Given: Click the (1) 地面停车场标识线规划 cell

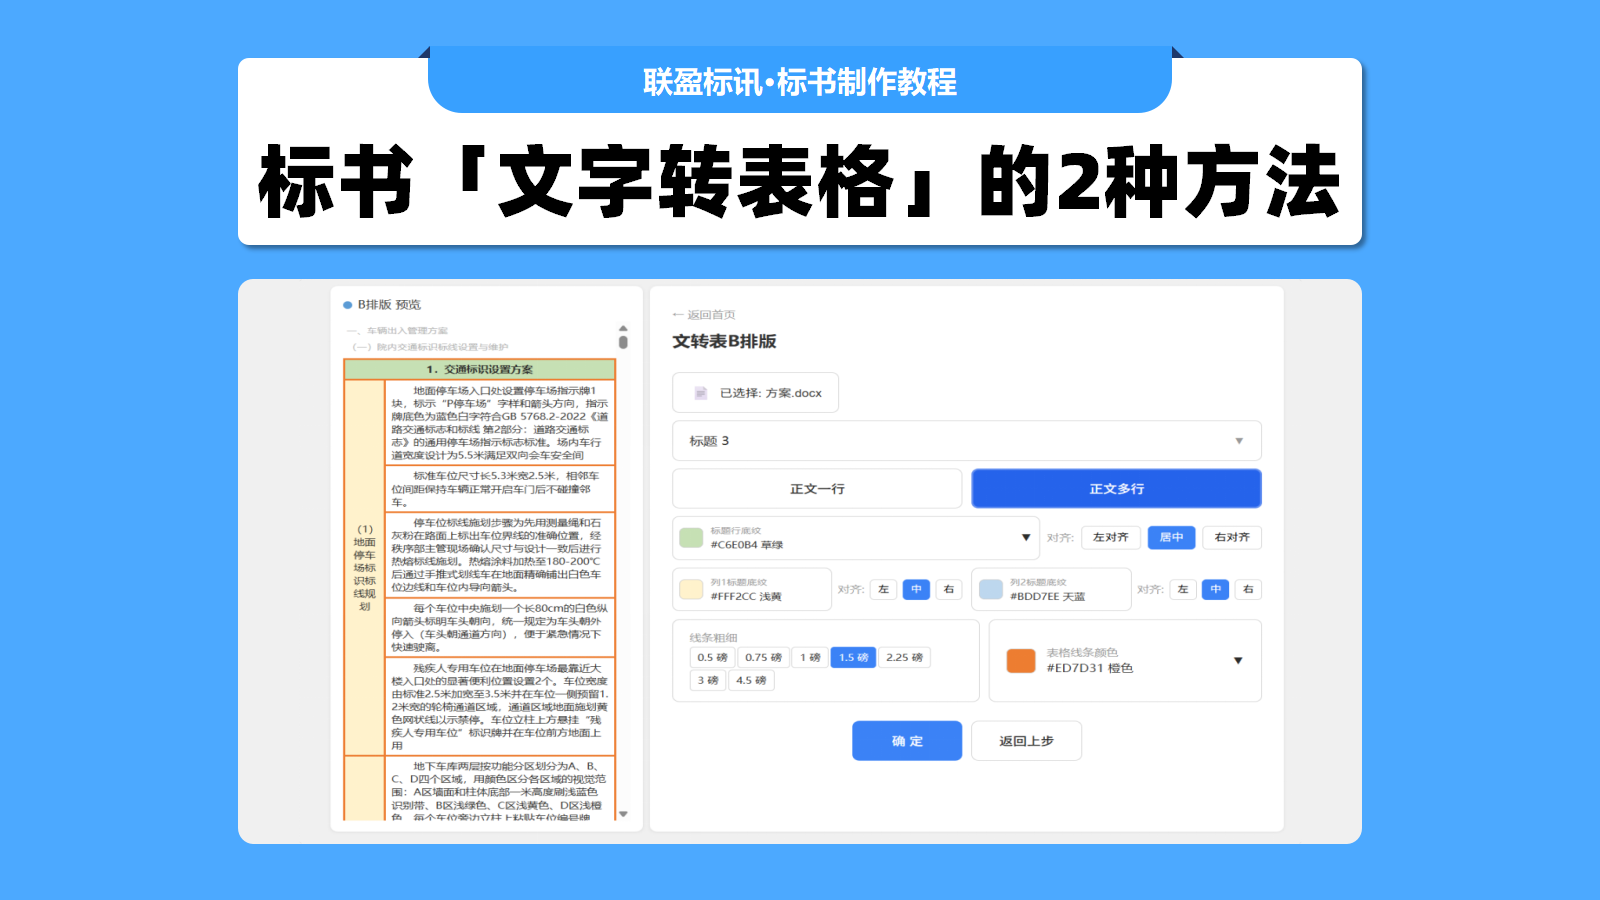Looking at the screenshot, I should tap(364, 567).
